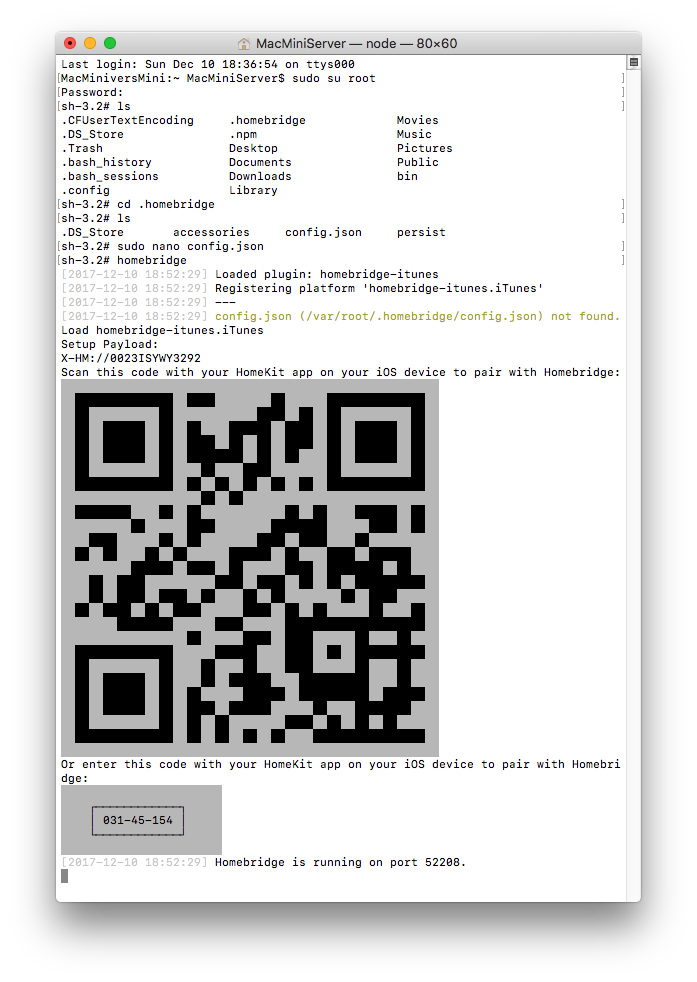Click 'Homebridge is running on port 52208' line
Image resolution: width=697 pixels, height=982 pixels.
[x=340, y=862]
